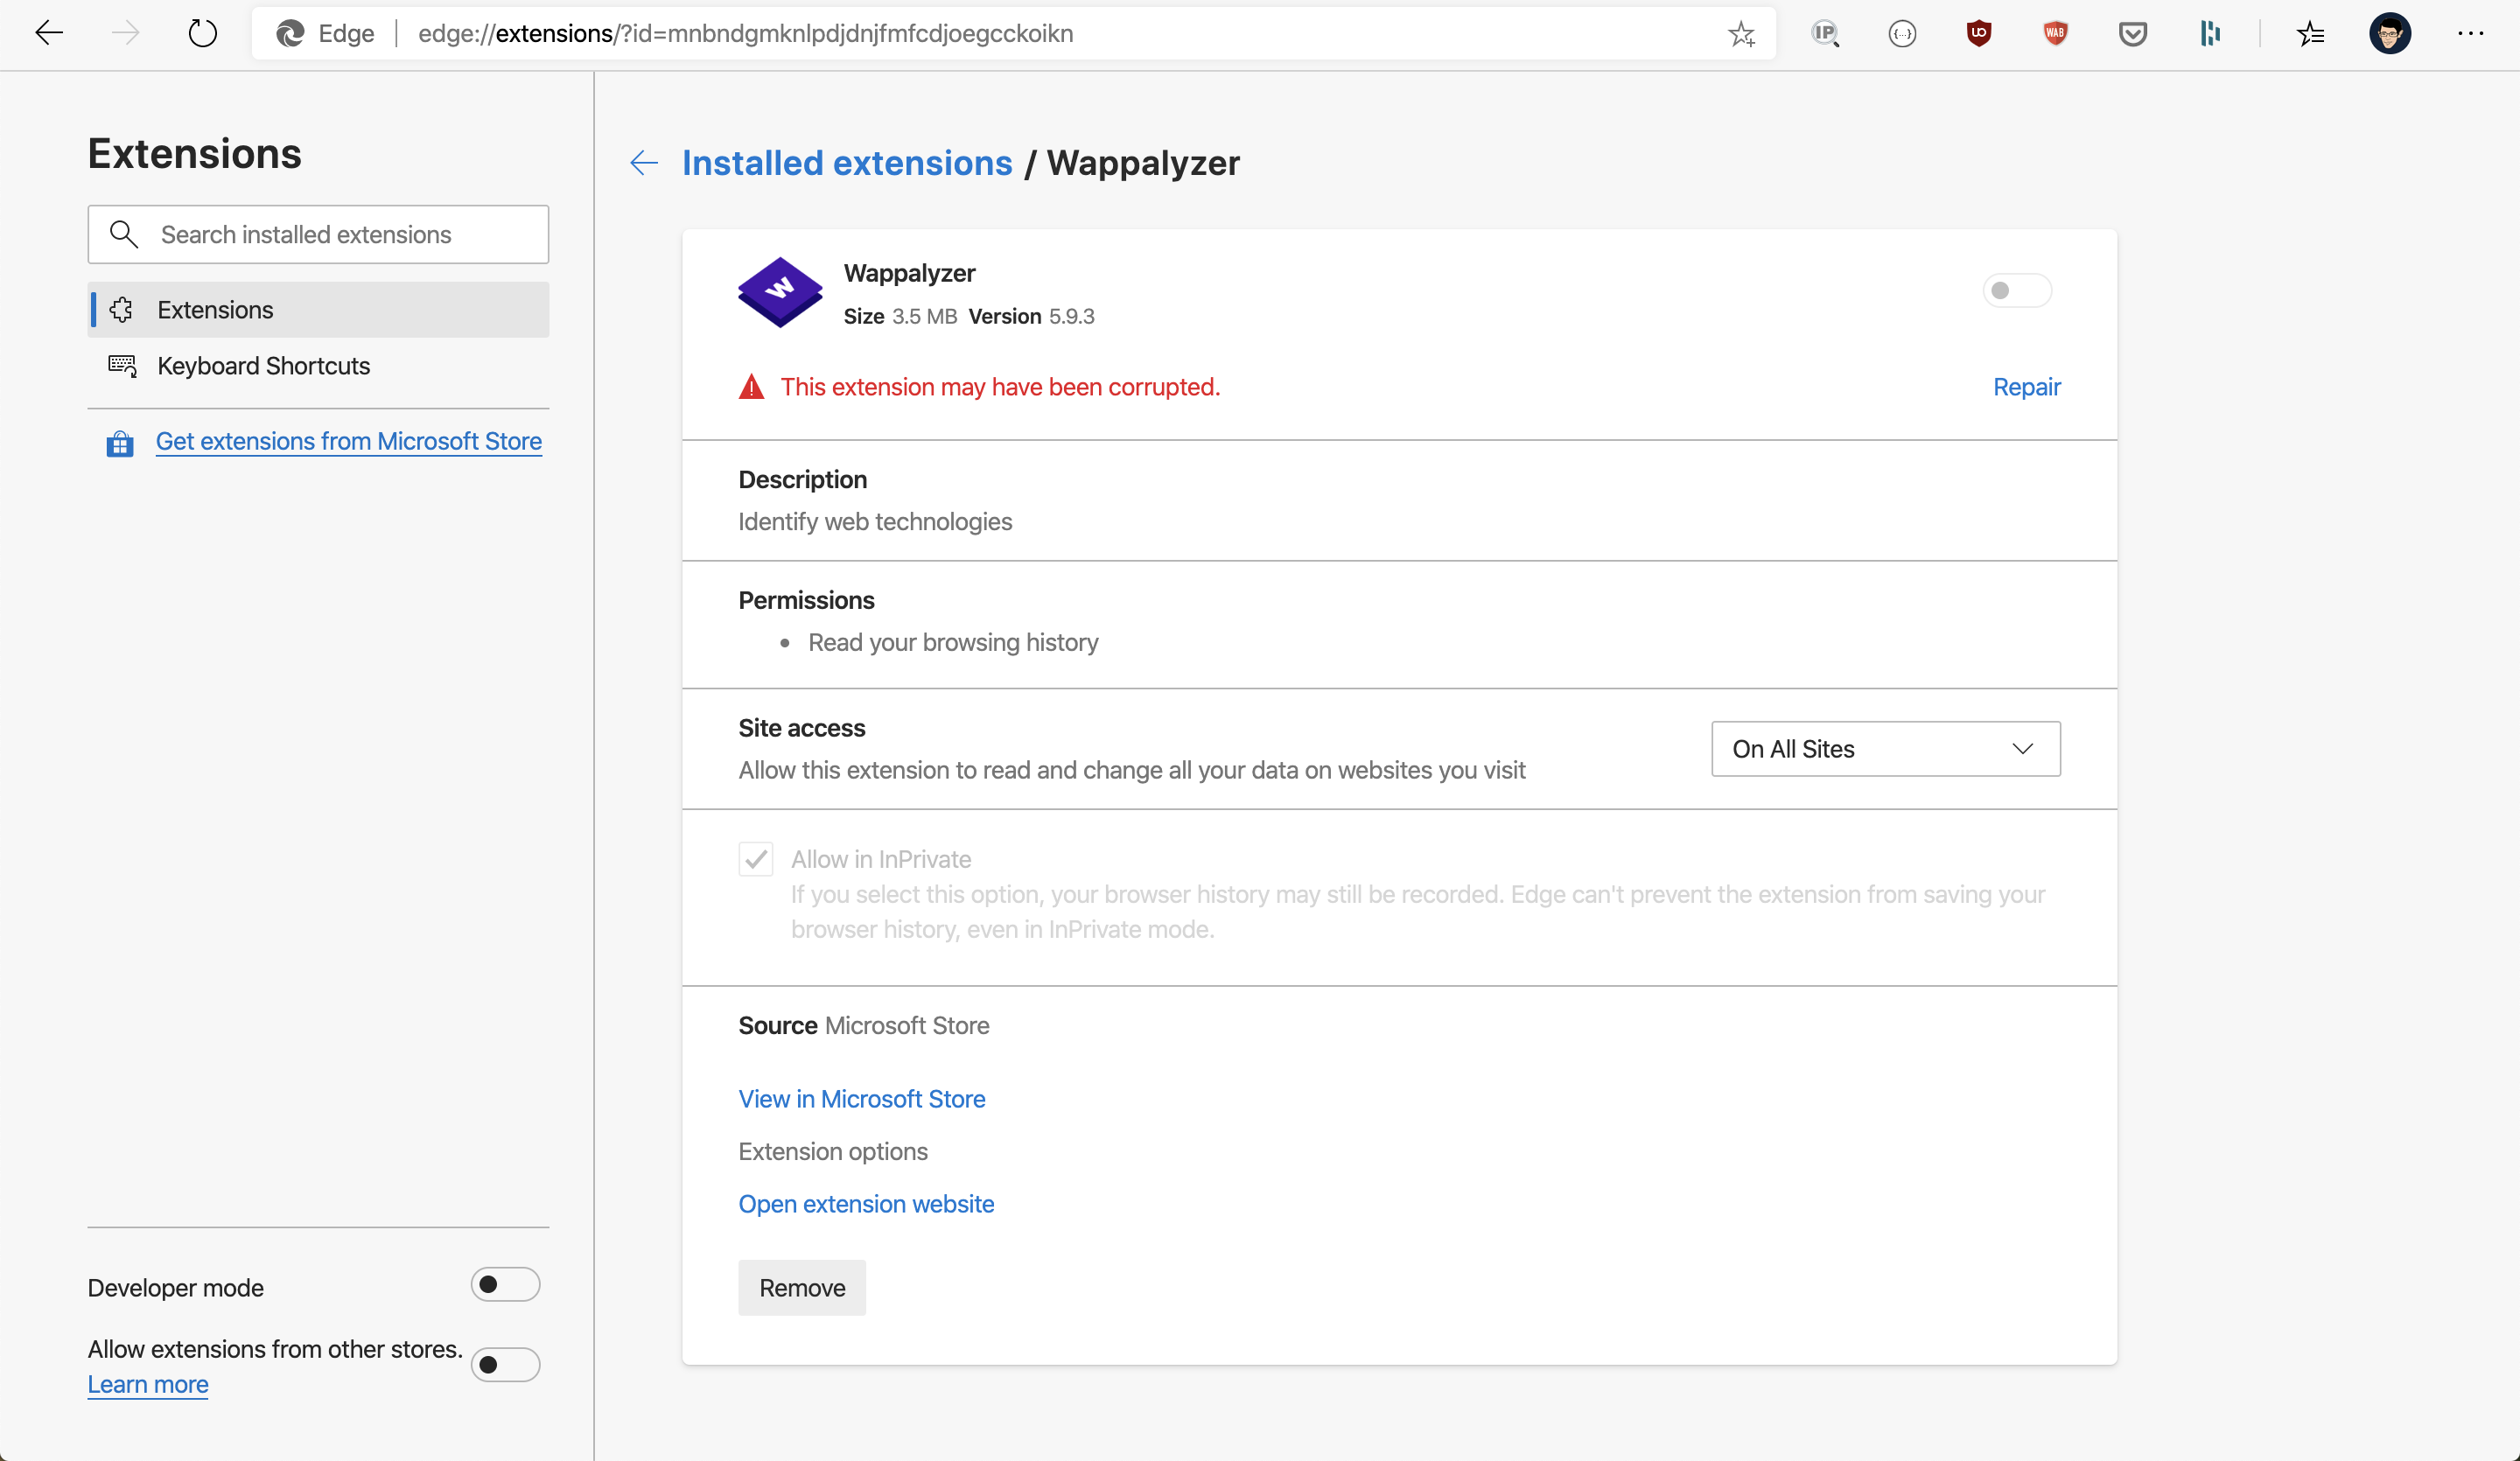Toggle the Wappalyzer enable switch
This screenshot has width=2520, height=1461.
[2017, 291]
